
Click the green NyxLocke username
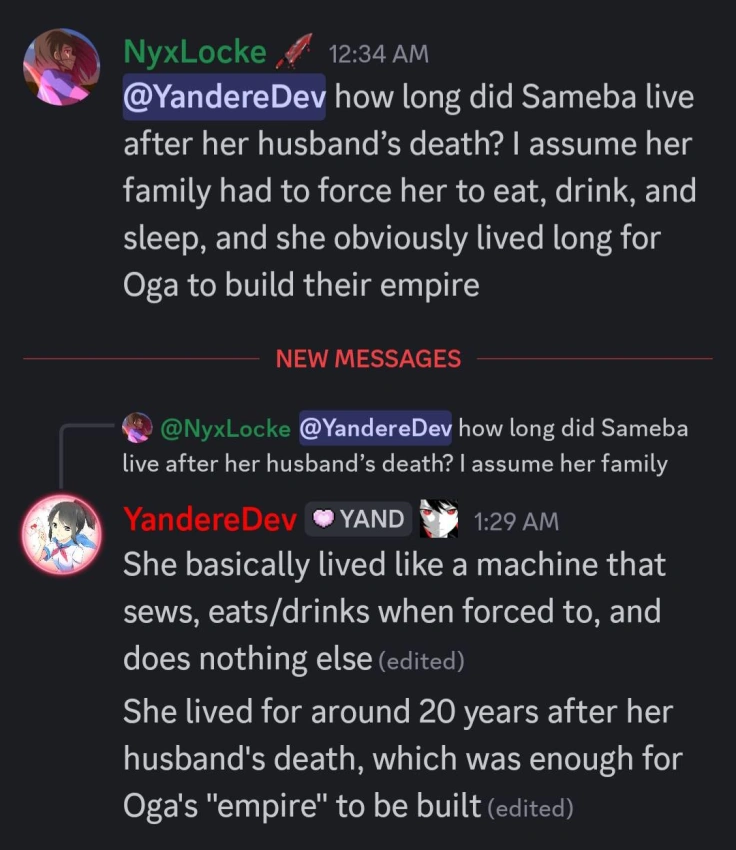pyautogui.click(x=195, y=51)
